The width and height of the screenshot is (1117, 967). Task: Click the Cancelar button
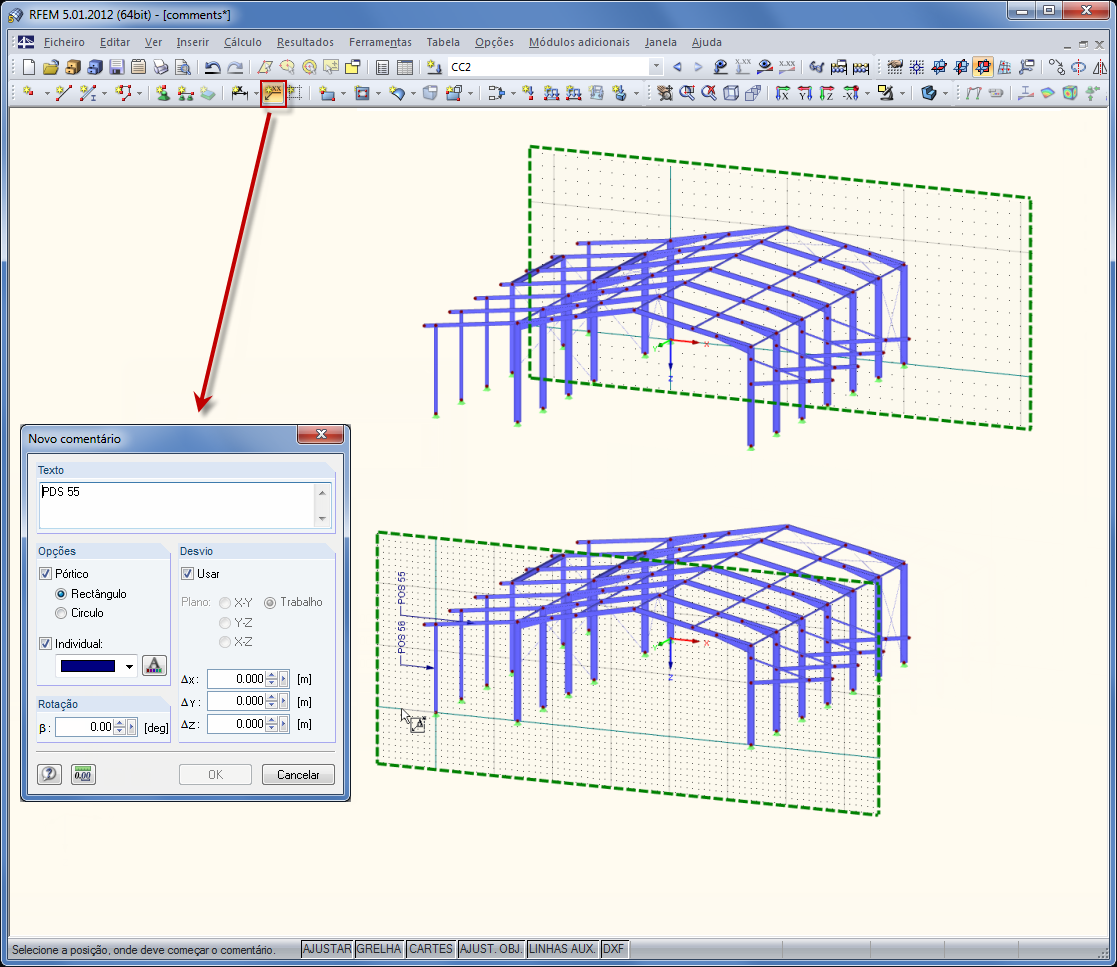[x=298, y=775]
